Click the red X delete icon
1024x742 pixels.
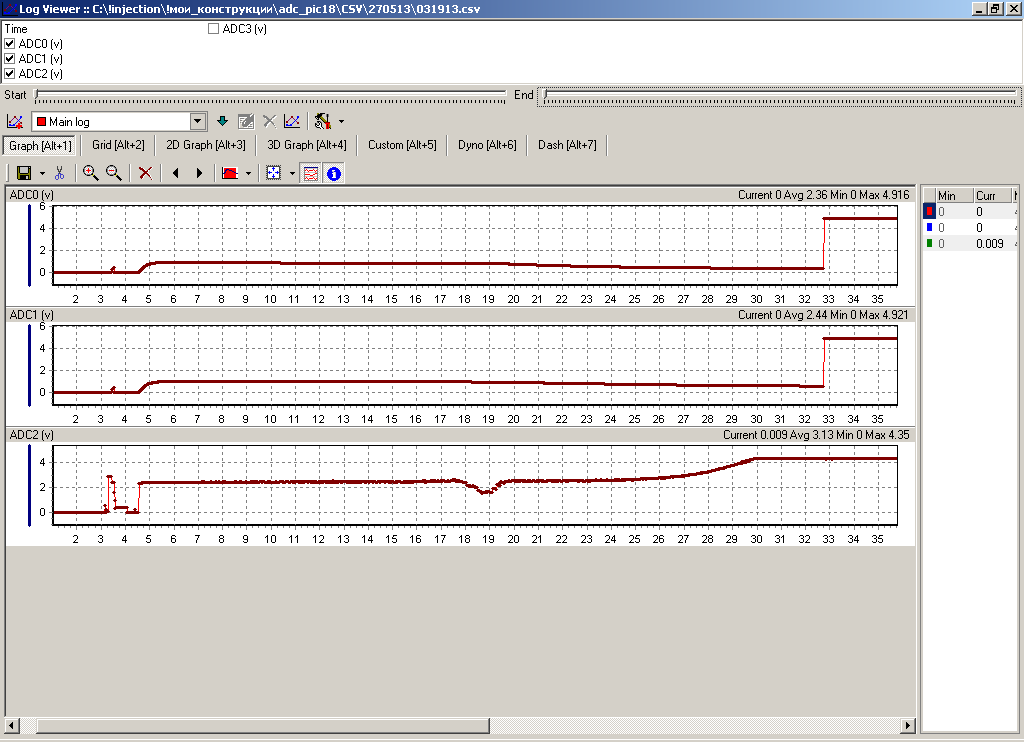(145, 173)
